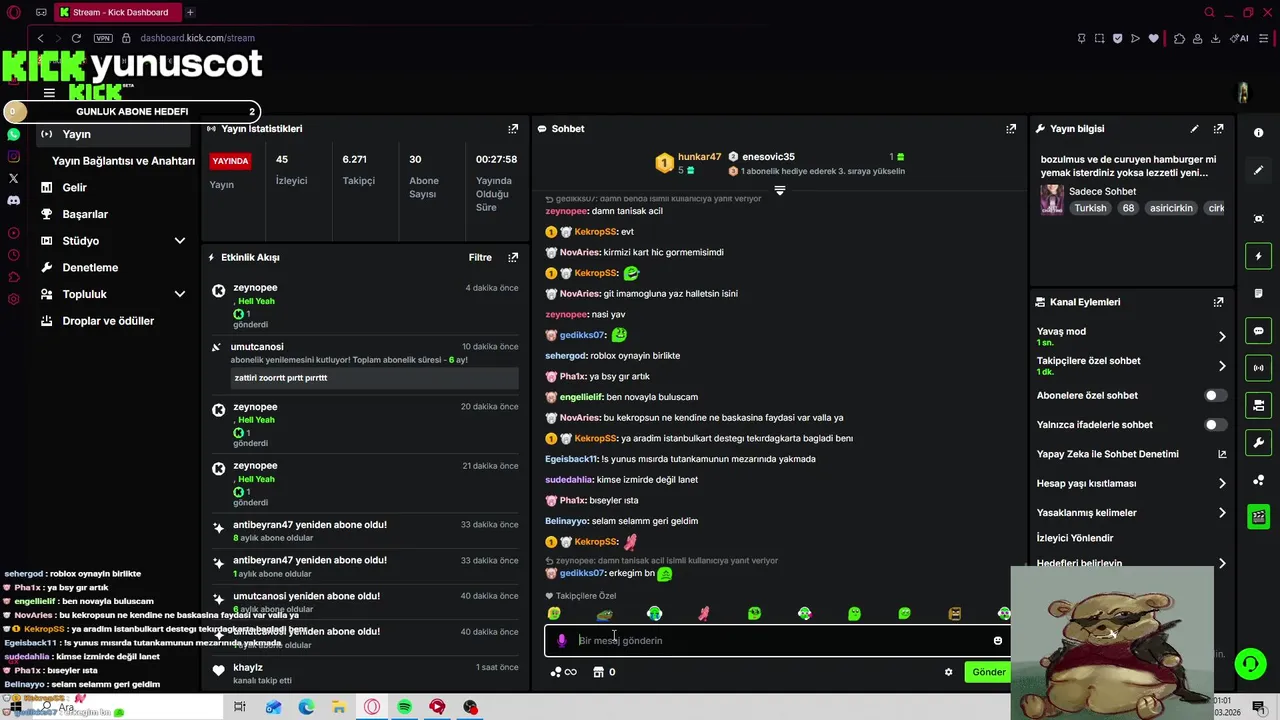This screenshot has height=720, width=1280.
Task: Click the YAYINDA live status badge
Action: point(230,161)
